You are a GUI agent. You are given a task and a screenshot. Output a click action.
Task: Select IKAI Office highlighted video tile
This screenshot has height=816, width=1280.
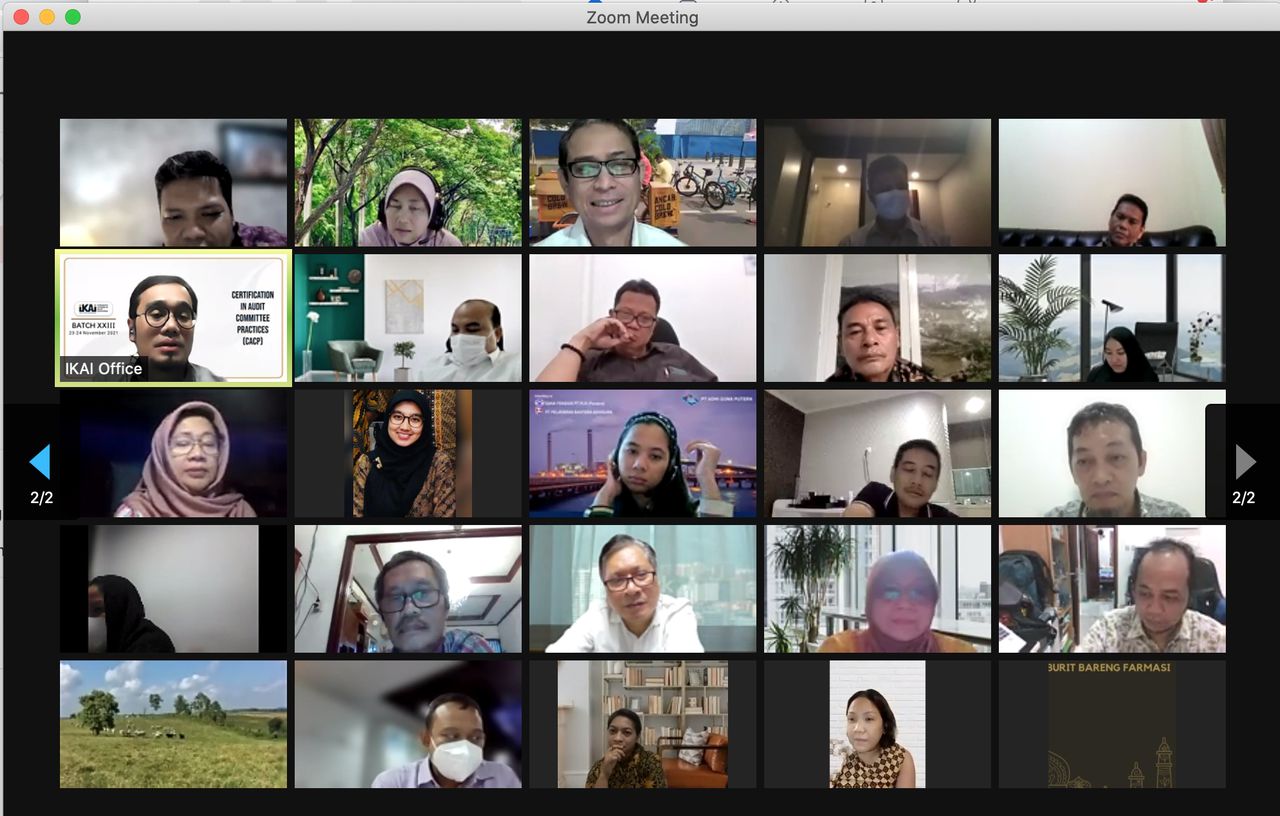tap(173, 317)
